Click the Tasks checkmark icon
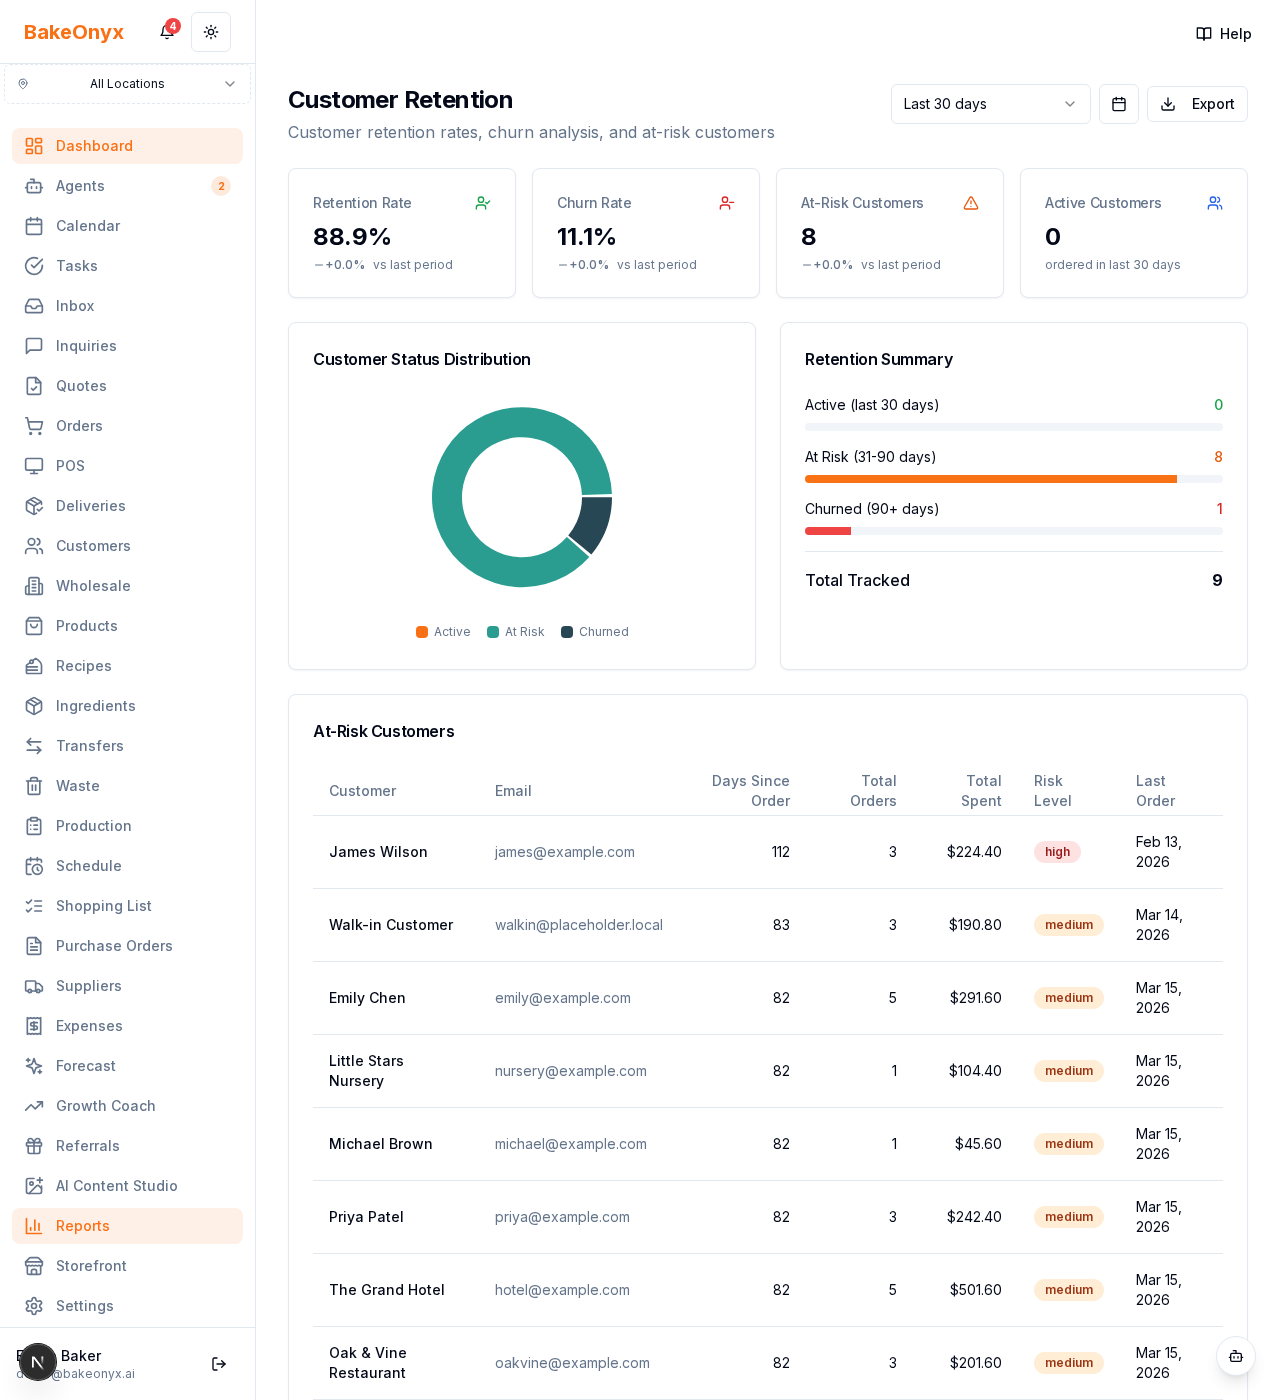The height and width of the screenshot is (1400, 1280). [x=34, y=266]
